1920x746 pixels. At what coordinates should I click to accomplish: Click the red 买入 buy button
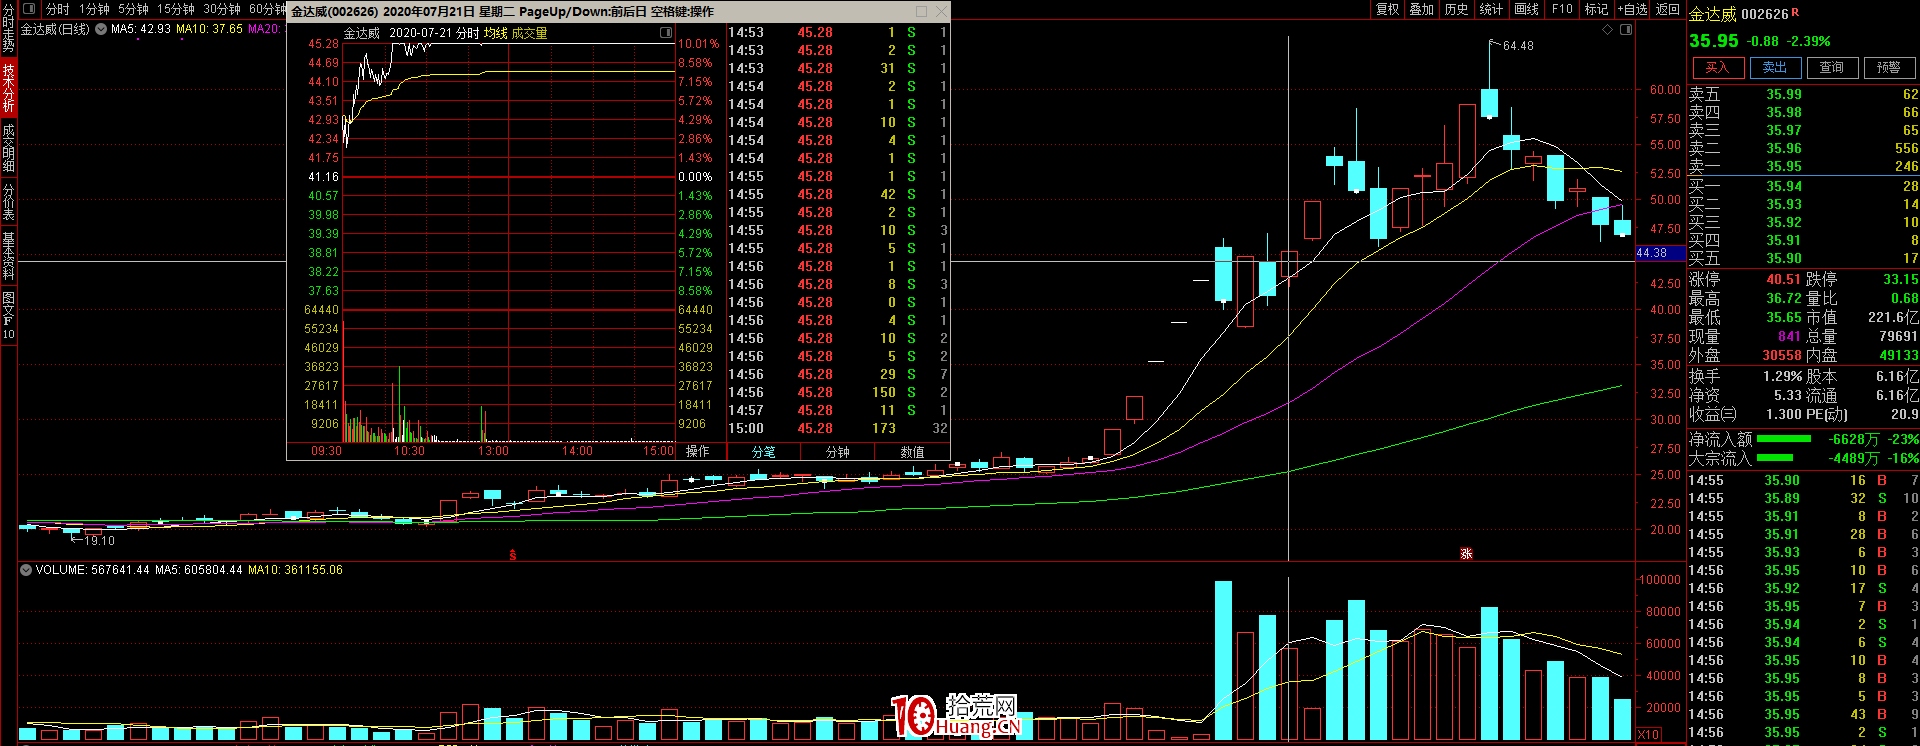1718,68
